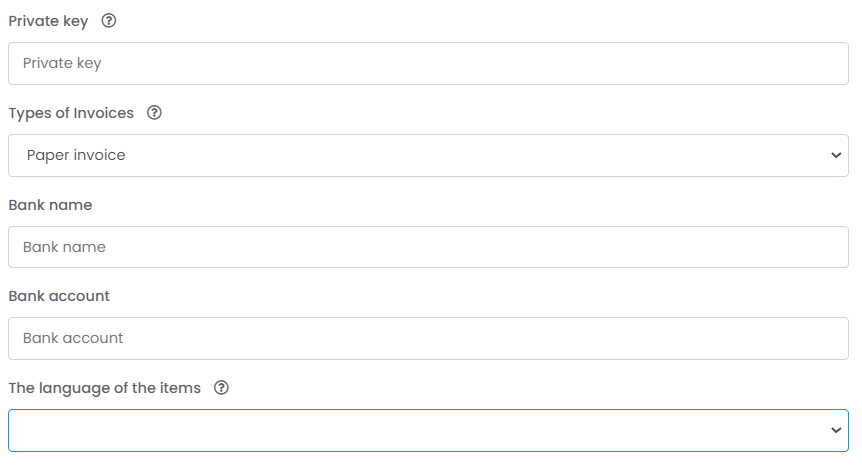The image size is (862, 469).
Task: Expand the Types of Invoices dropdown
Action: [428, 156]
